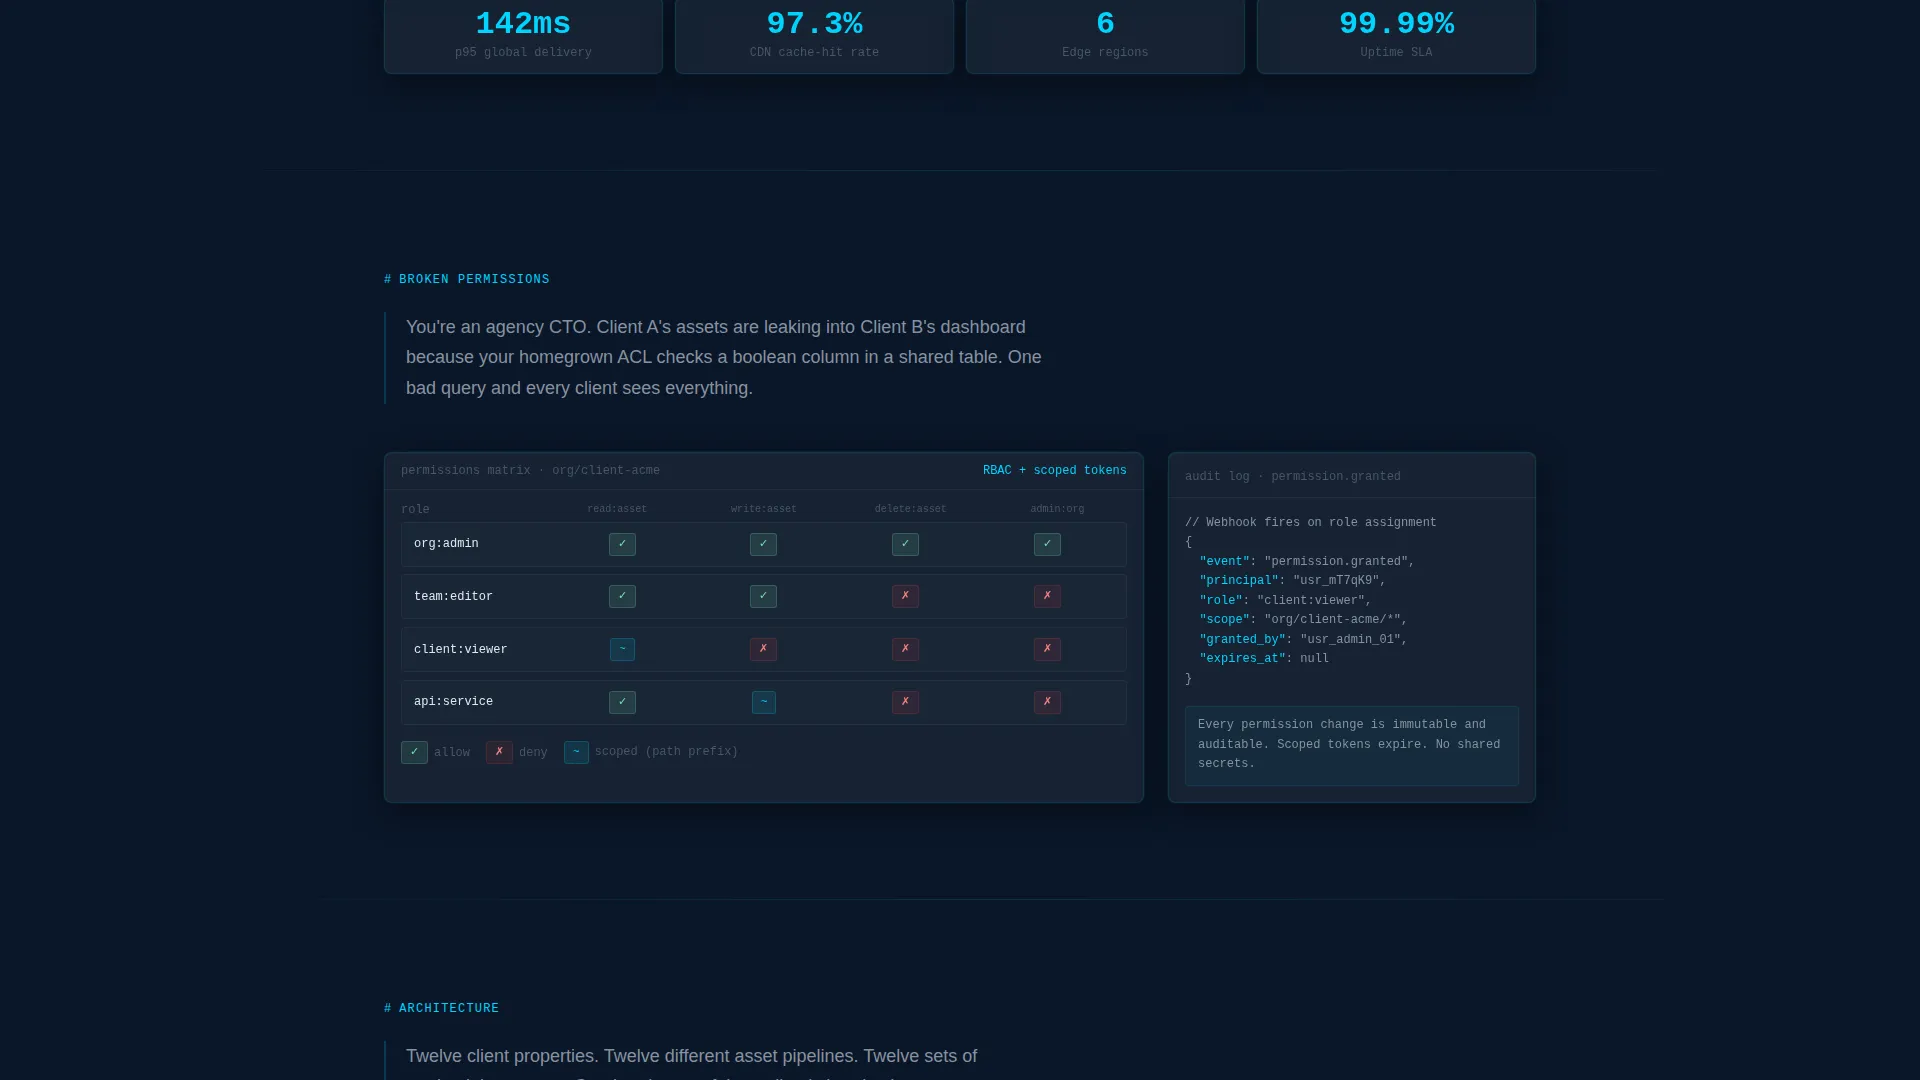Select the team:editor role name

pyautogui.click(x=453, y=597)
